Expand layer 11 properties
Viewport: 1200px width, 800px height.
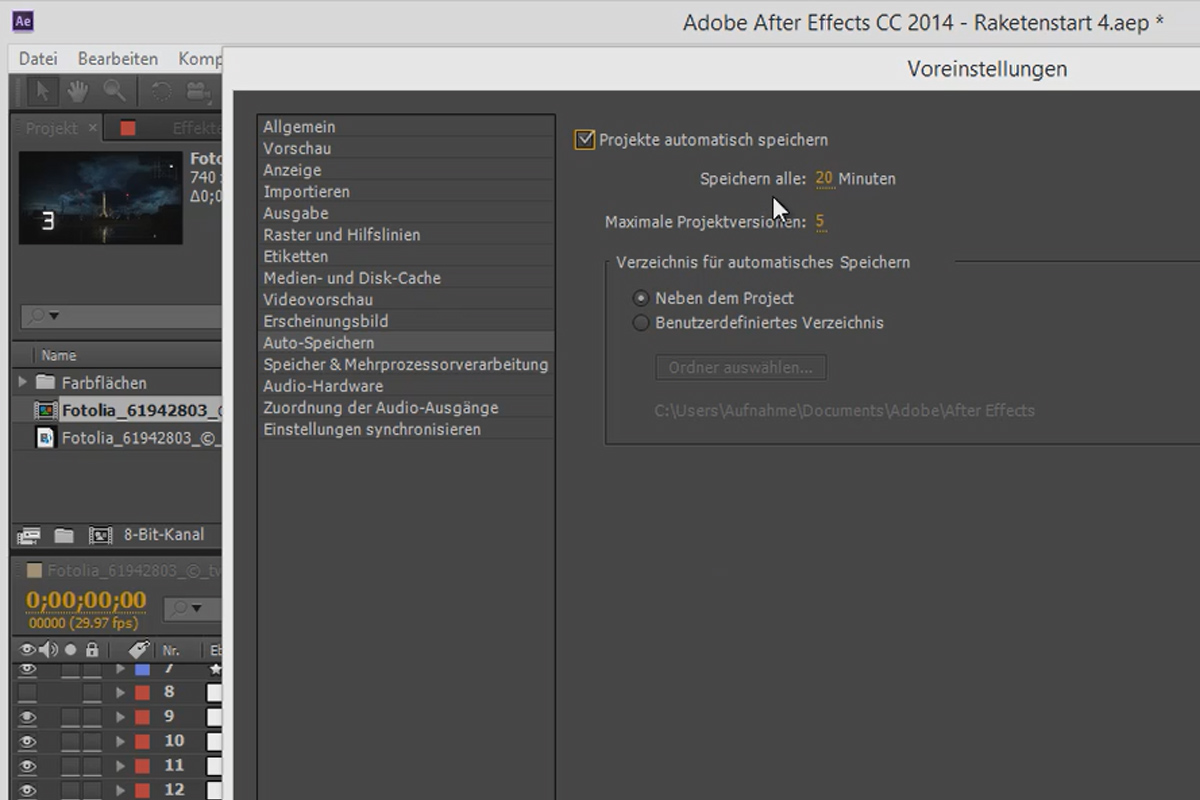coord(121,766)
